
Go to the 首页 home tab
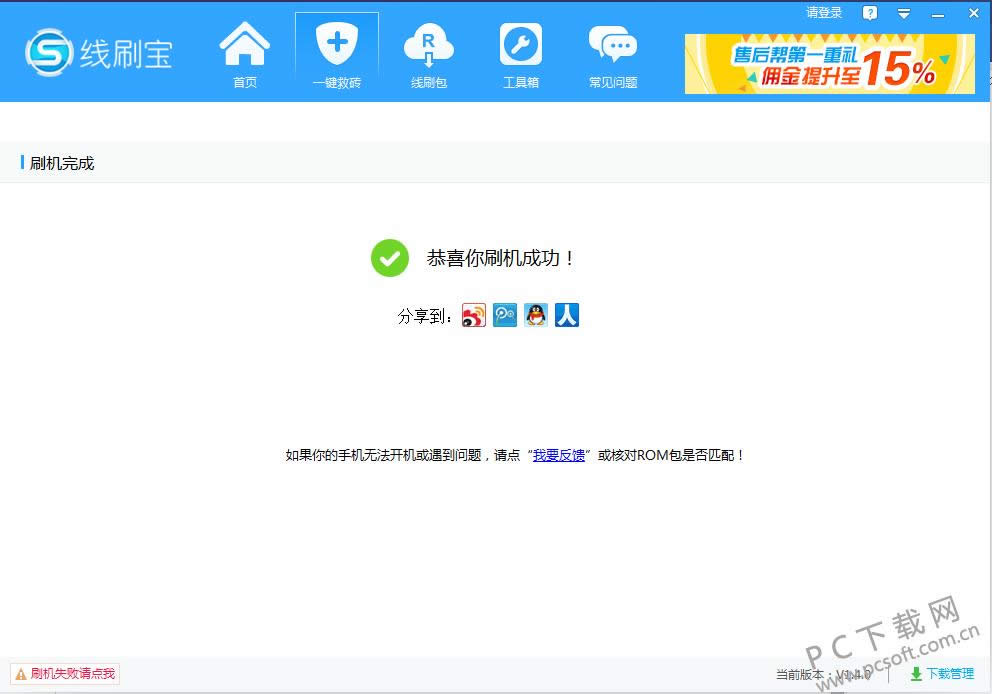[245, 55]
